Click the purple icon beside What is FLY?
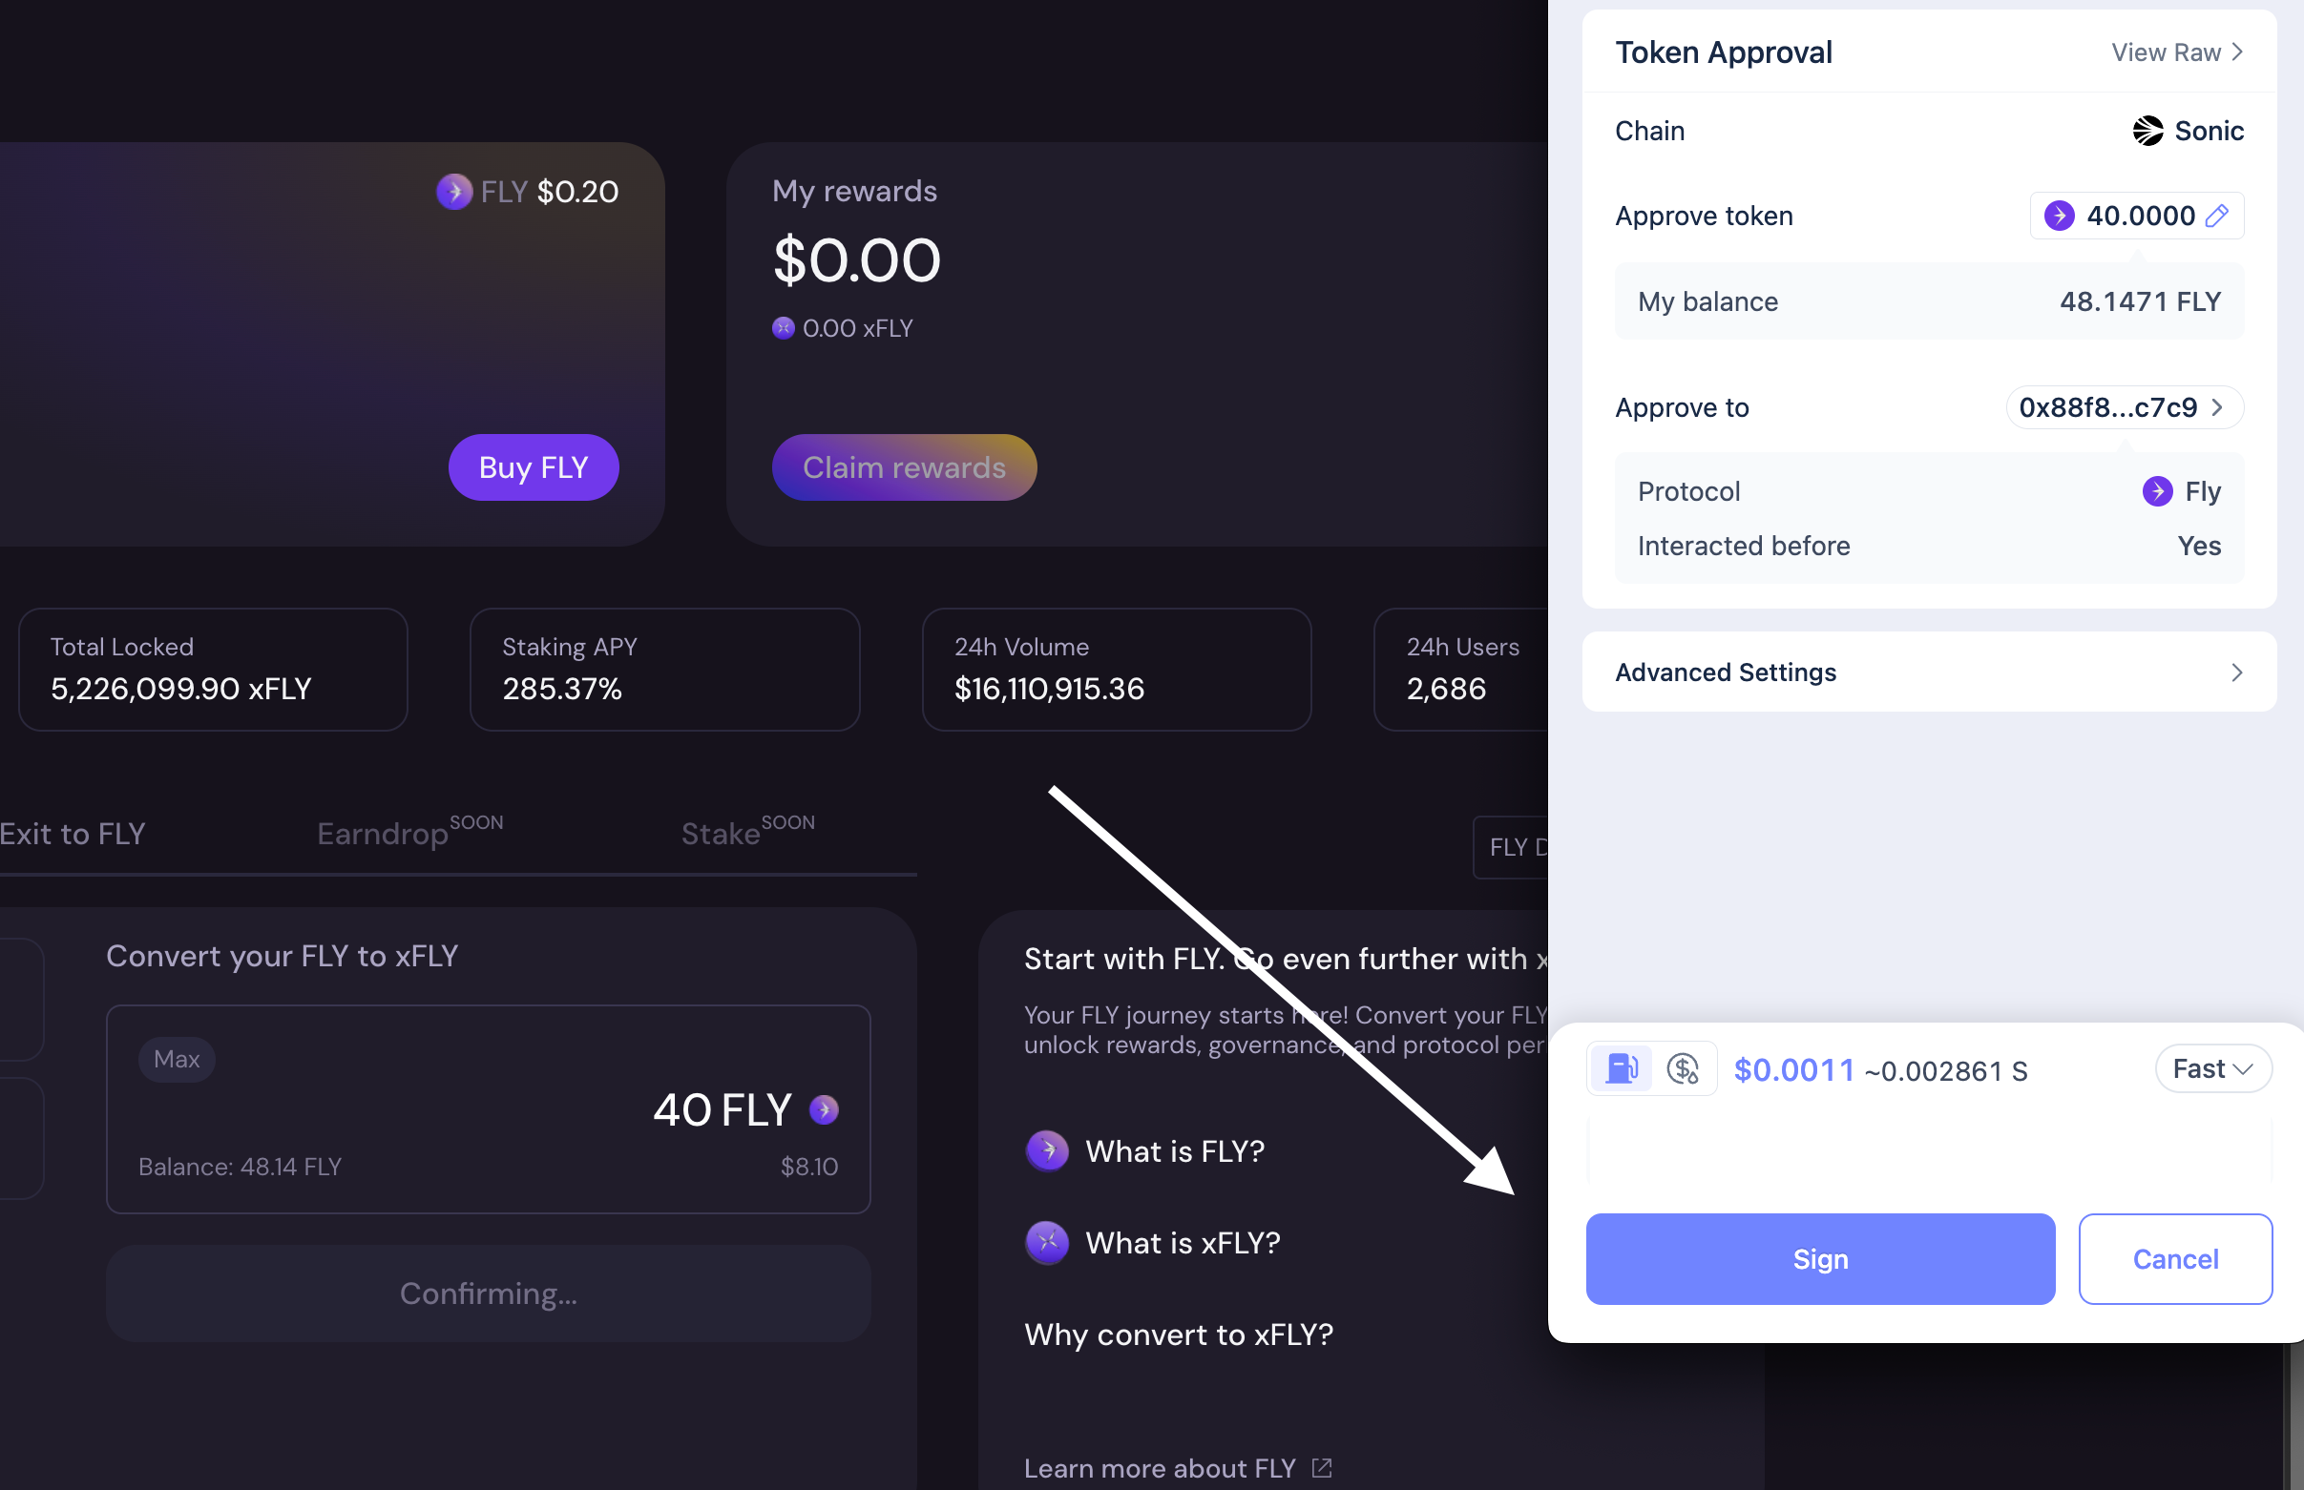This screenshot has height=1490, width=2304. coord(1047,1151)
